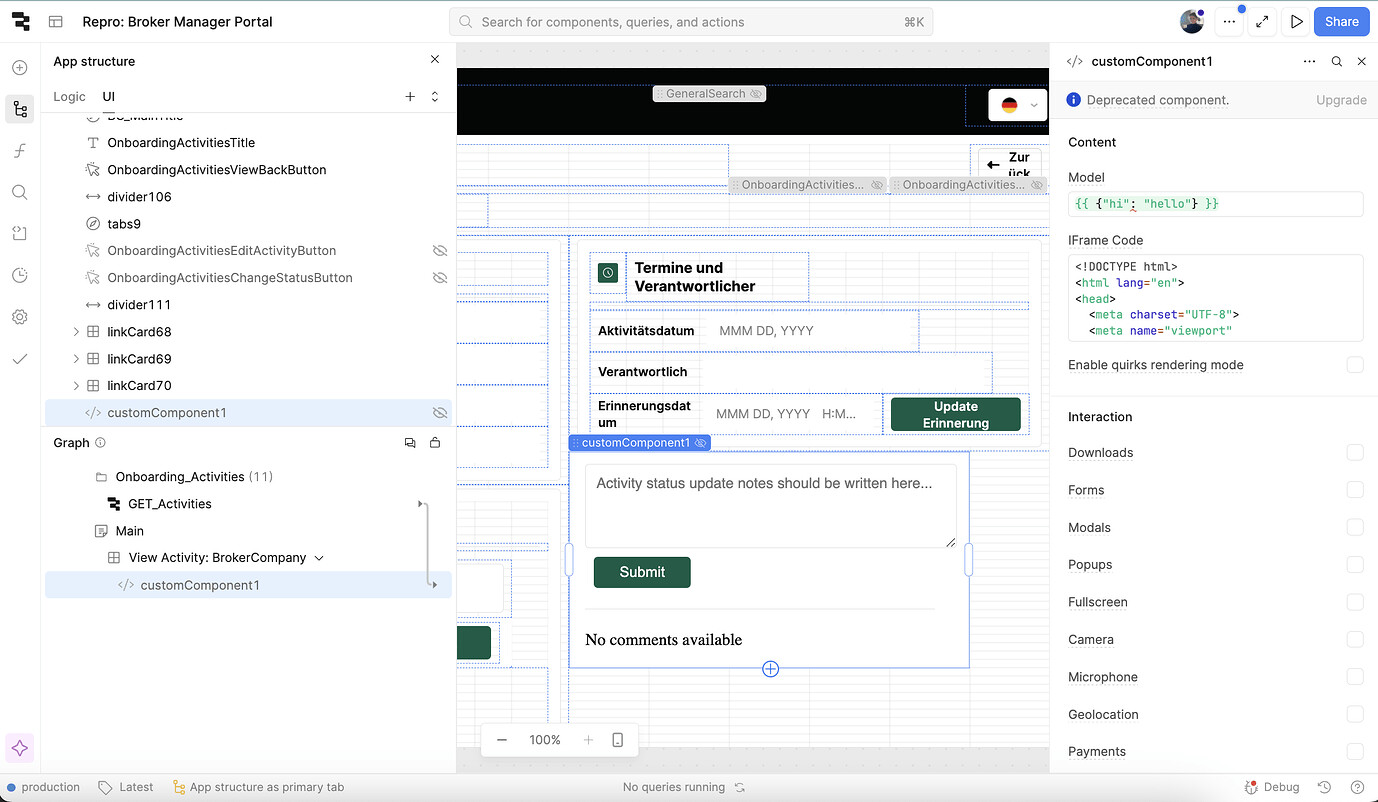Click the preview play icon
The width and height of the screenshot is (1378, 802).
click(1297, 21)
